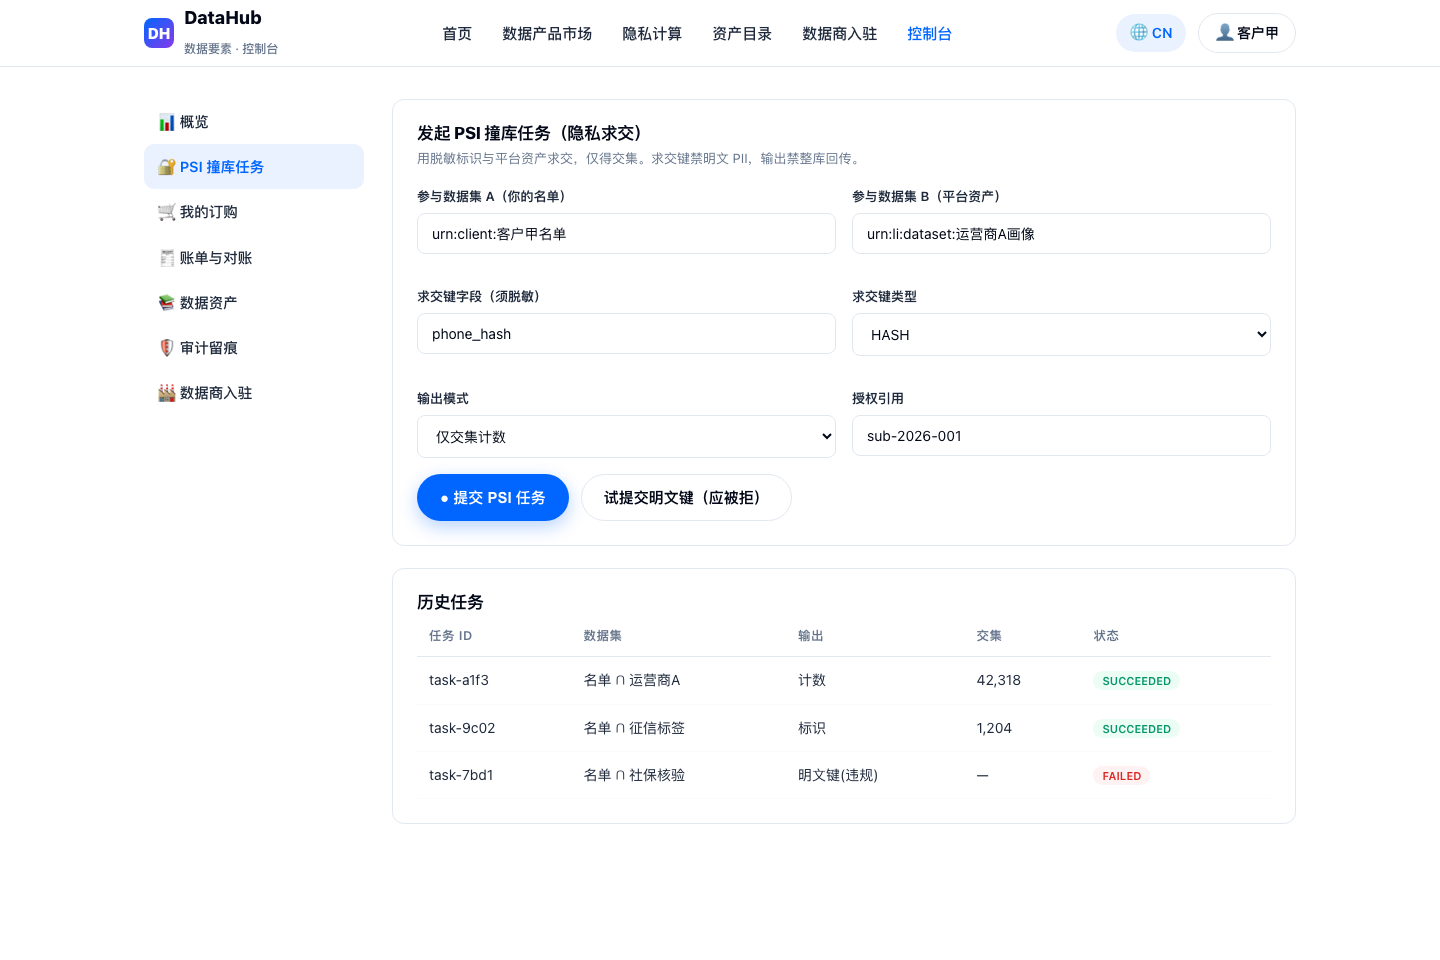
Task: Click task ID task-a1f3
Action: click(459, 680)
